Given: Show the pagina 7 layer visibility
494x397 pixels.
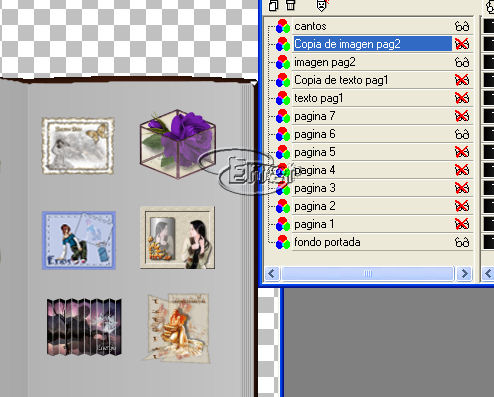Looking at the screenshot, I should pyautogui.click(x=462, y=116).
